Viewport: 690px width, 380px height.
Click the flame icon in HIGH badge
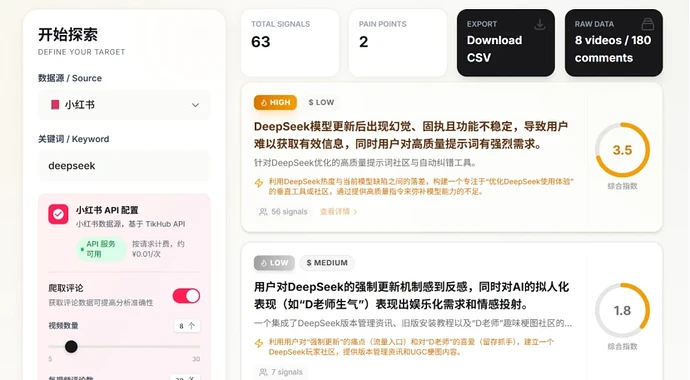pyautogui.click(x=264, y=103)
